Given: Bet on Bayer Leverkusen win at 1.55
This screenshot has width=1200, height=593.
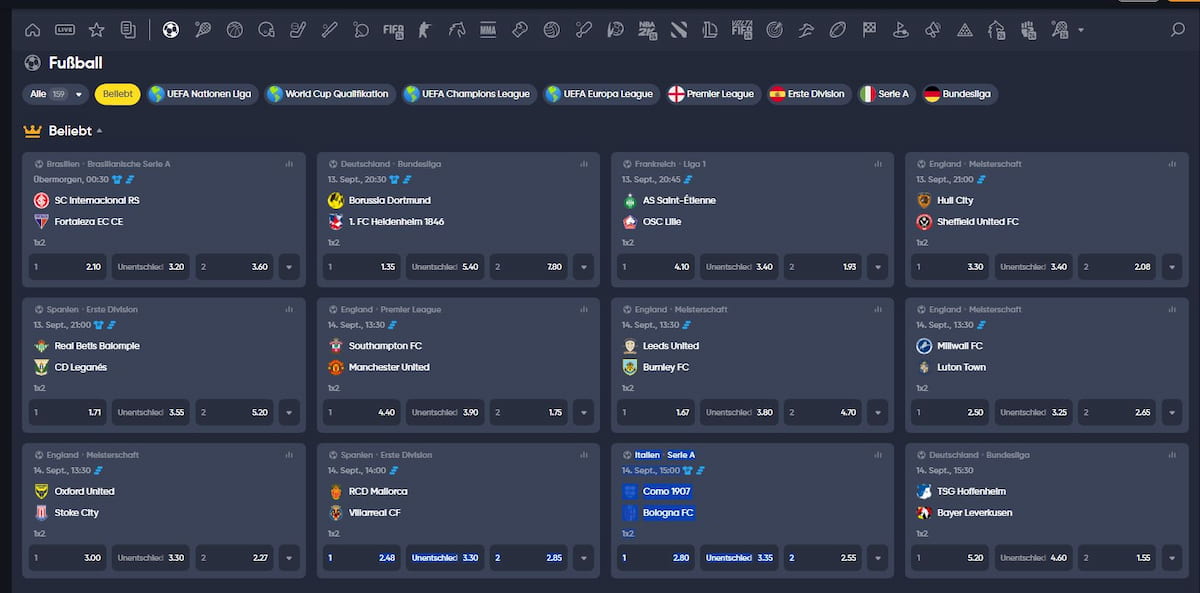Looking at the screenshot, I should pos(1116,558).
